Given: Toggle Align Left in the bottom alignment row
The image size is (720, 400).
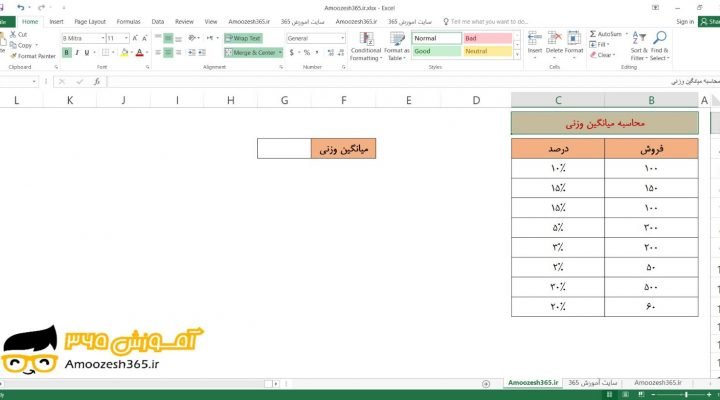Looking at the screenshot, I should tap(158, 52).
